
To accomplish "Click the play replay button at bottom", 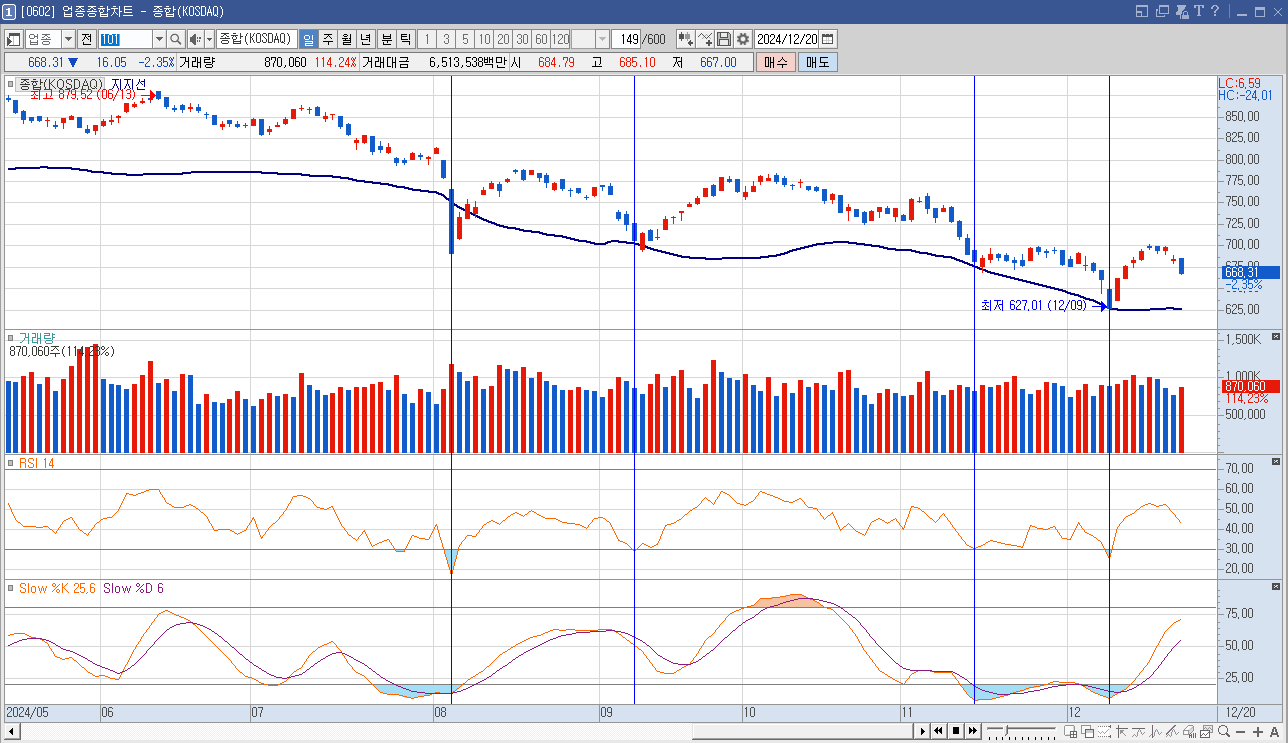I will (923, 732).
